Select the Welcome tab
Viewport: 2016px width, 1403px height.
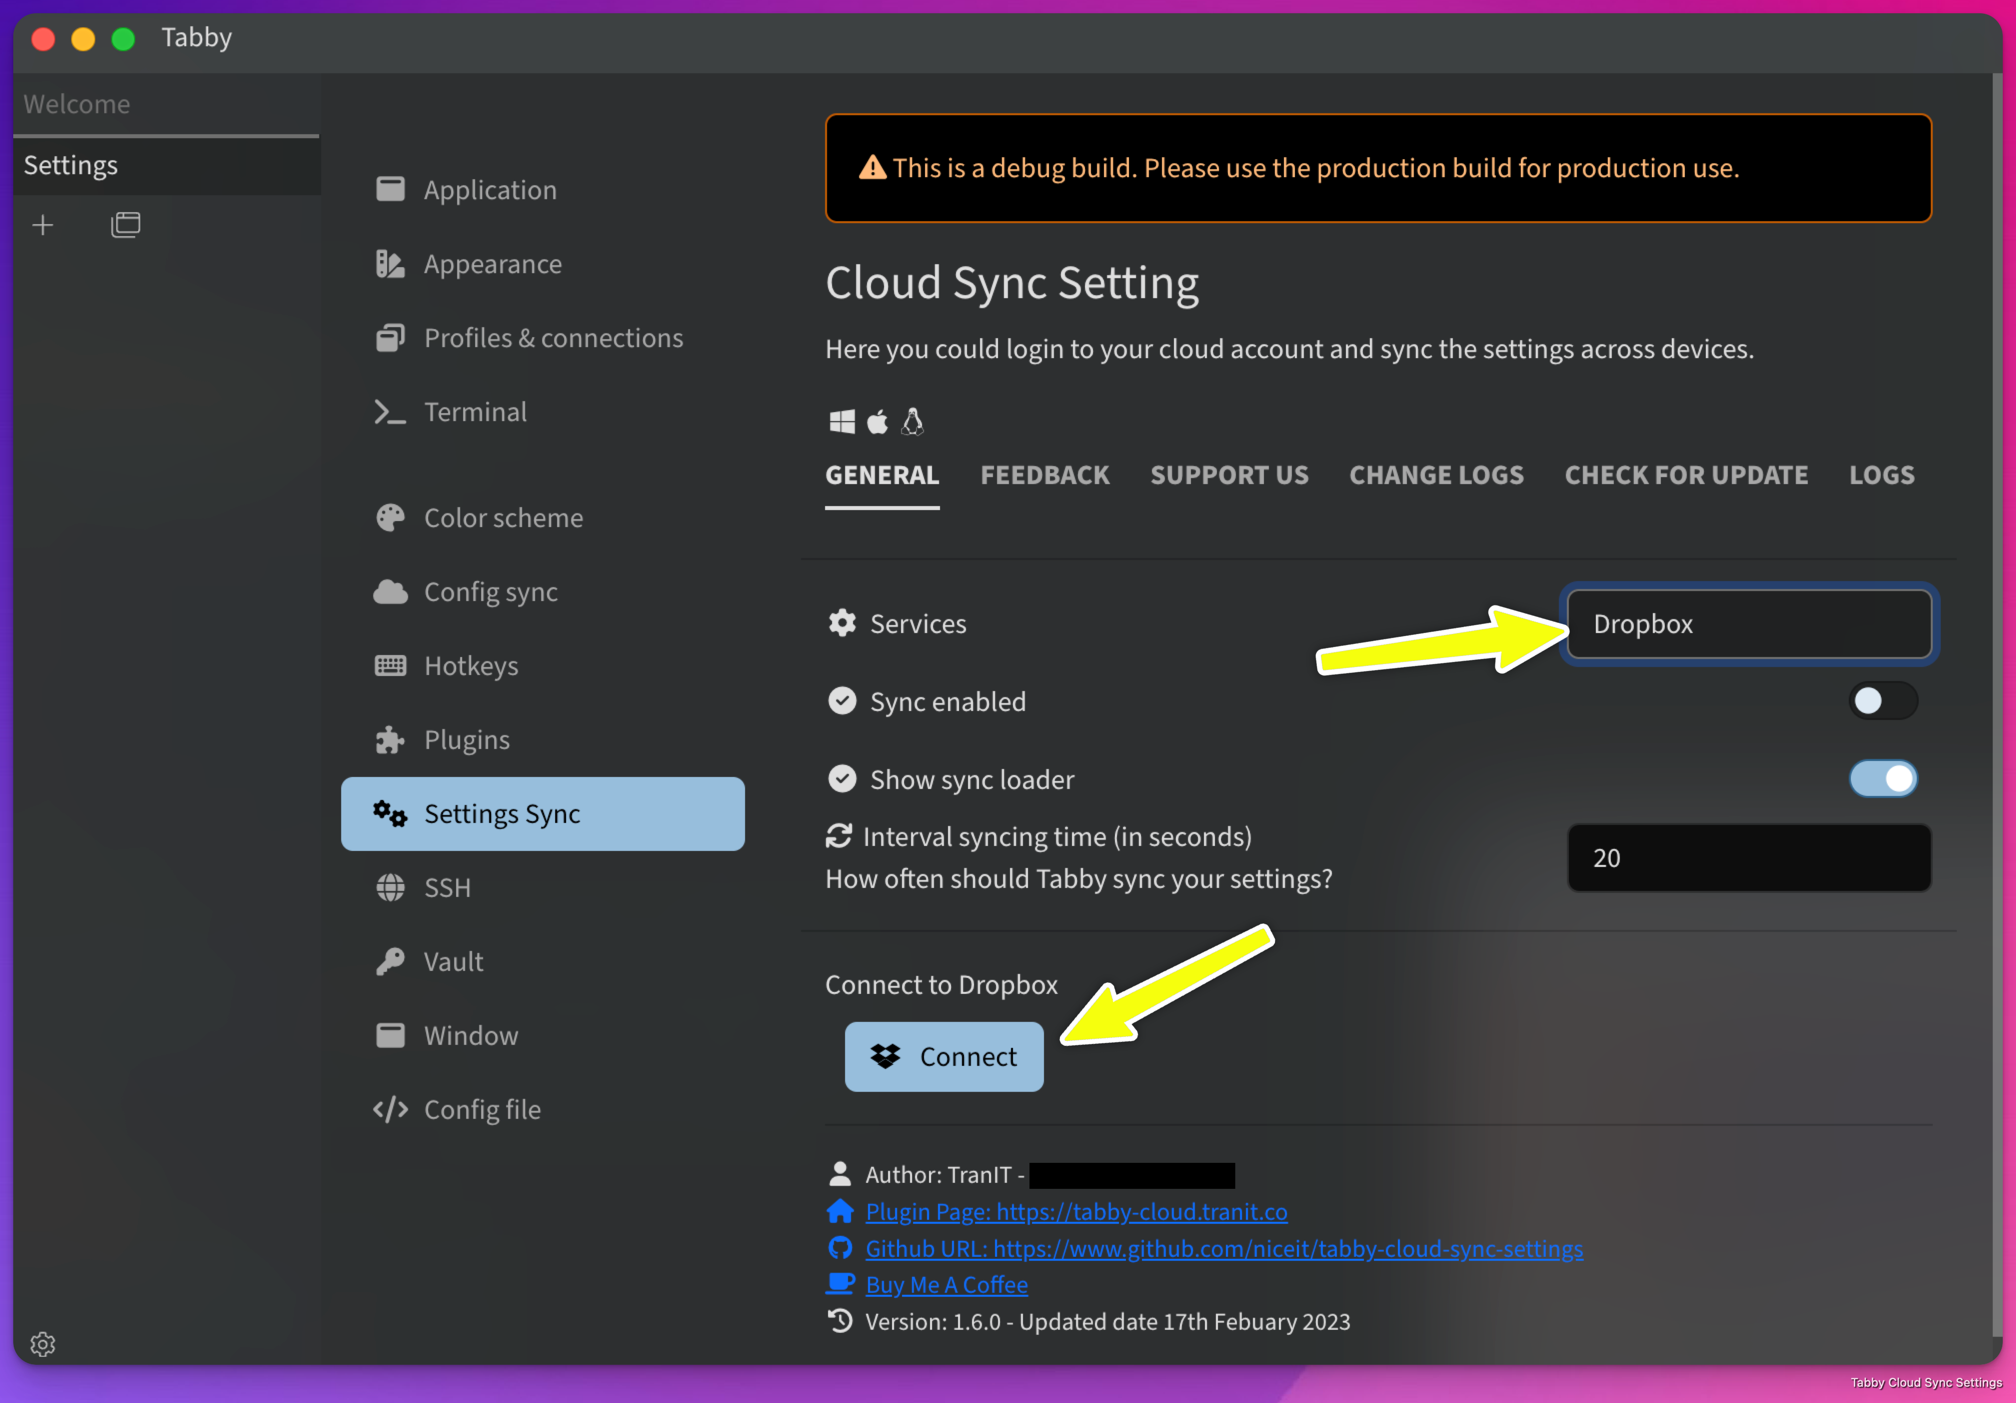pyautogui.click(x=166, y=103)
